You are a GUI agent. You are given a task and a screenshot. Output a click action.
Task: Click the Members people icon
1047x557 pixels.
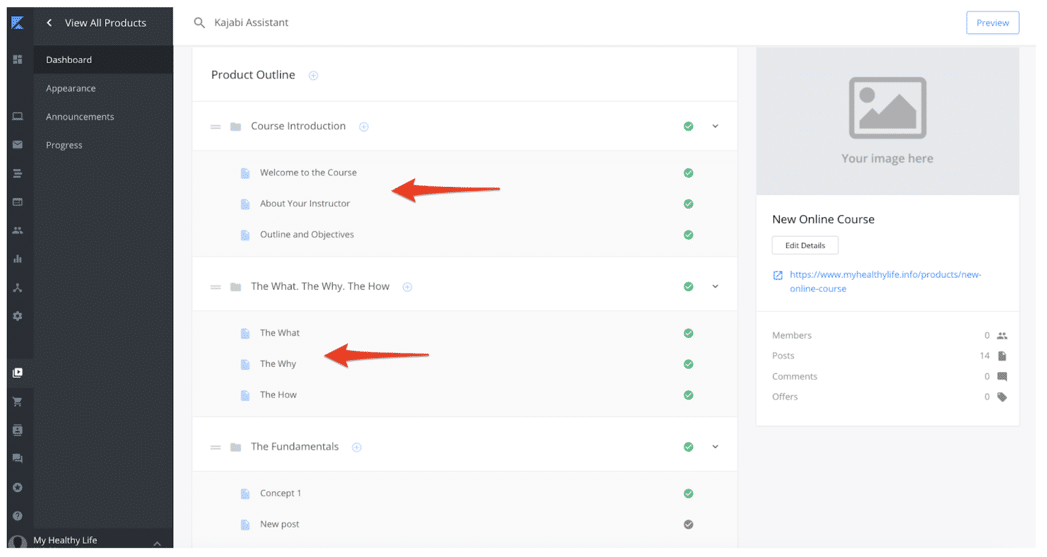1002,336
